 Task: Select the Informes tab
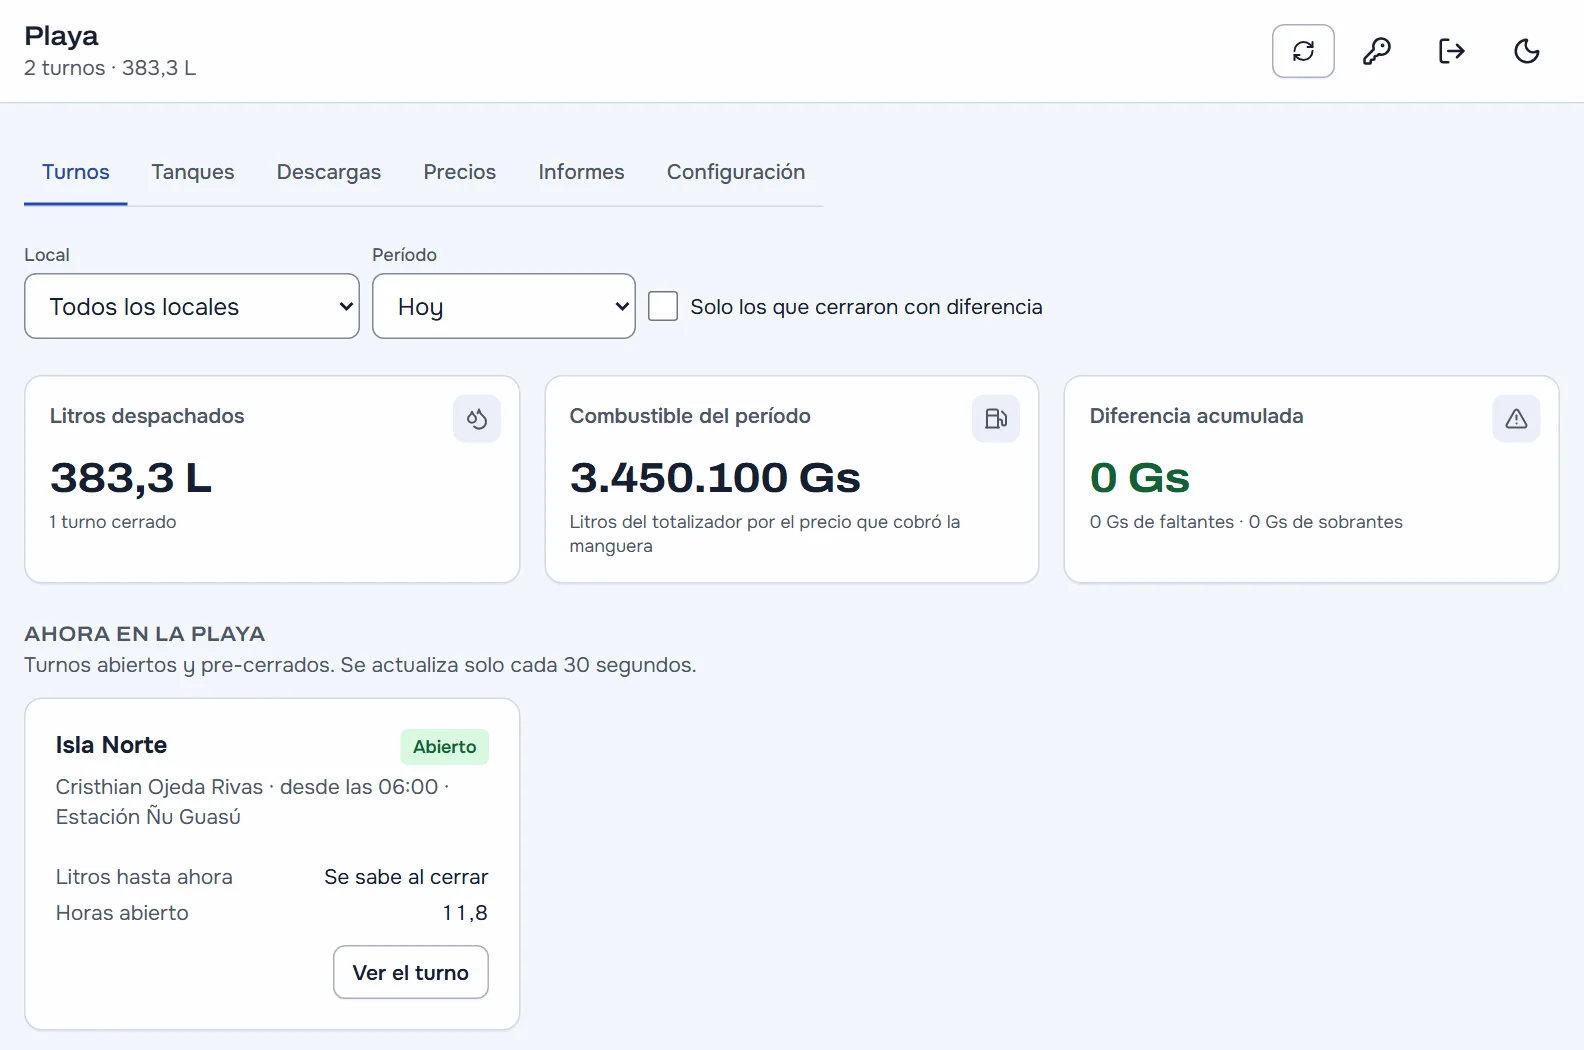pos(581,172)
